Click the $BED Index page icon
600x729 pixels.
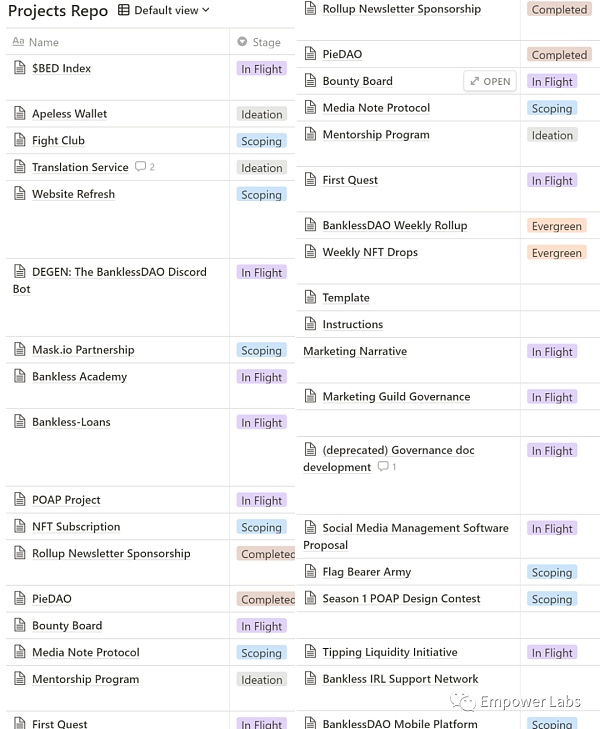pos(20,68)
